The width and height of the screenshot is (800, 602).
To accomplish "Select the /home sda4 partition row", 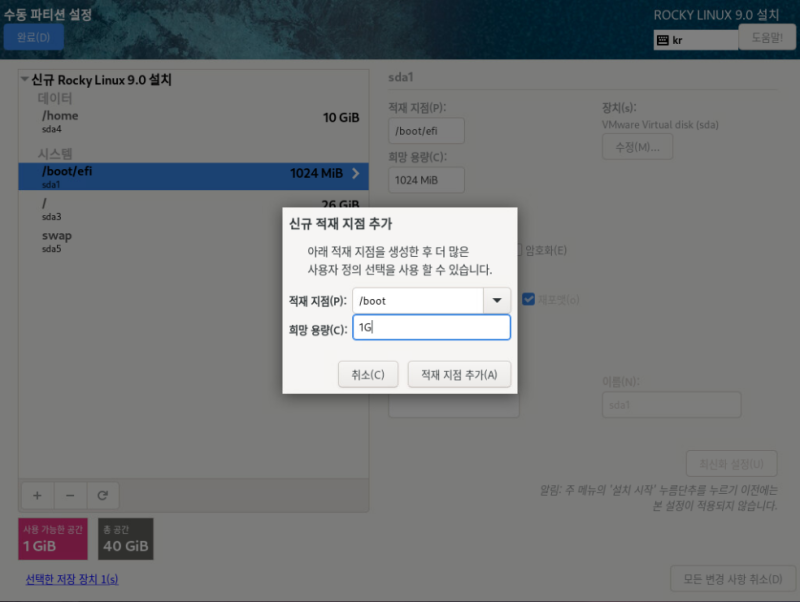I will [x=193, y=121].
